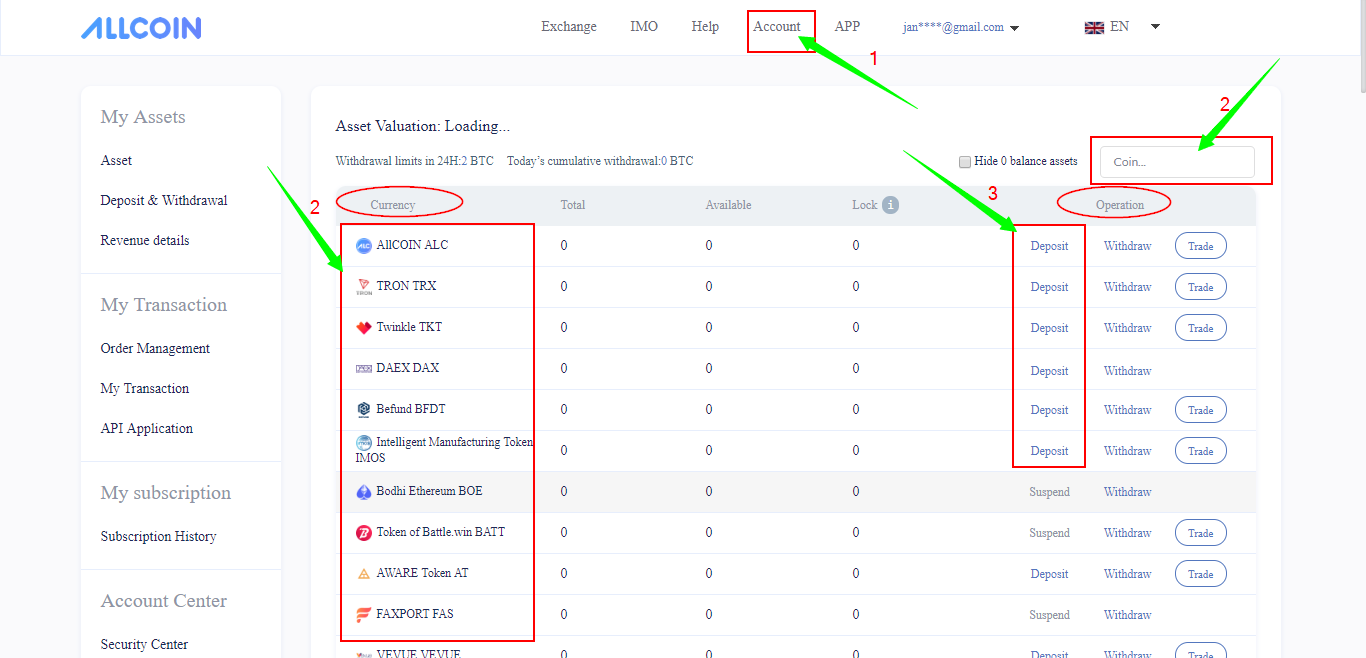
Task: Click Trade button for AllCOIN ALC
Action: [1200, 246]
